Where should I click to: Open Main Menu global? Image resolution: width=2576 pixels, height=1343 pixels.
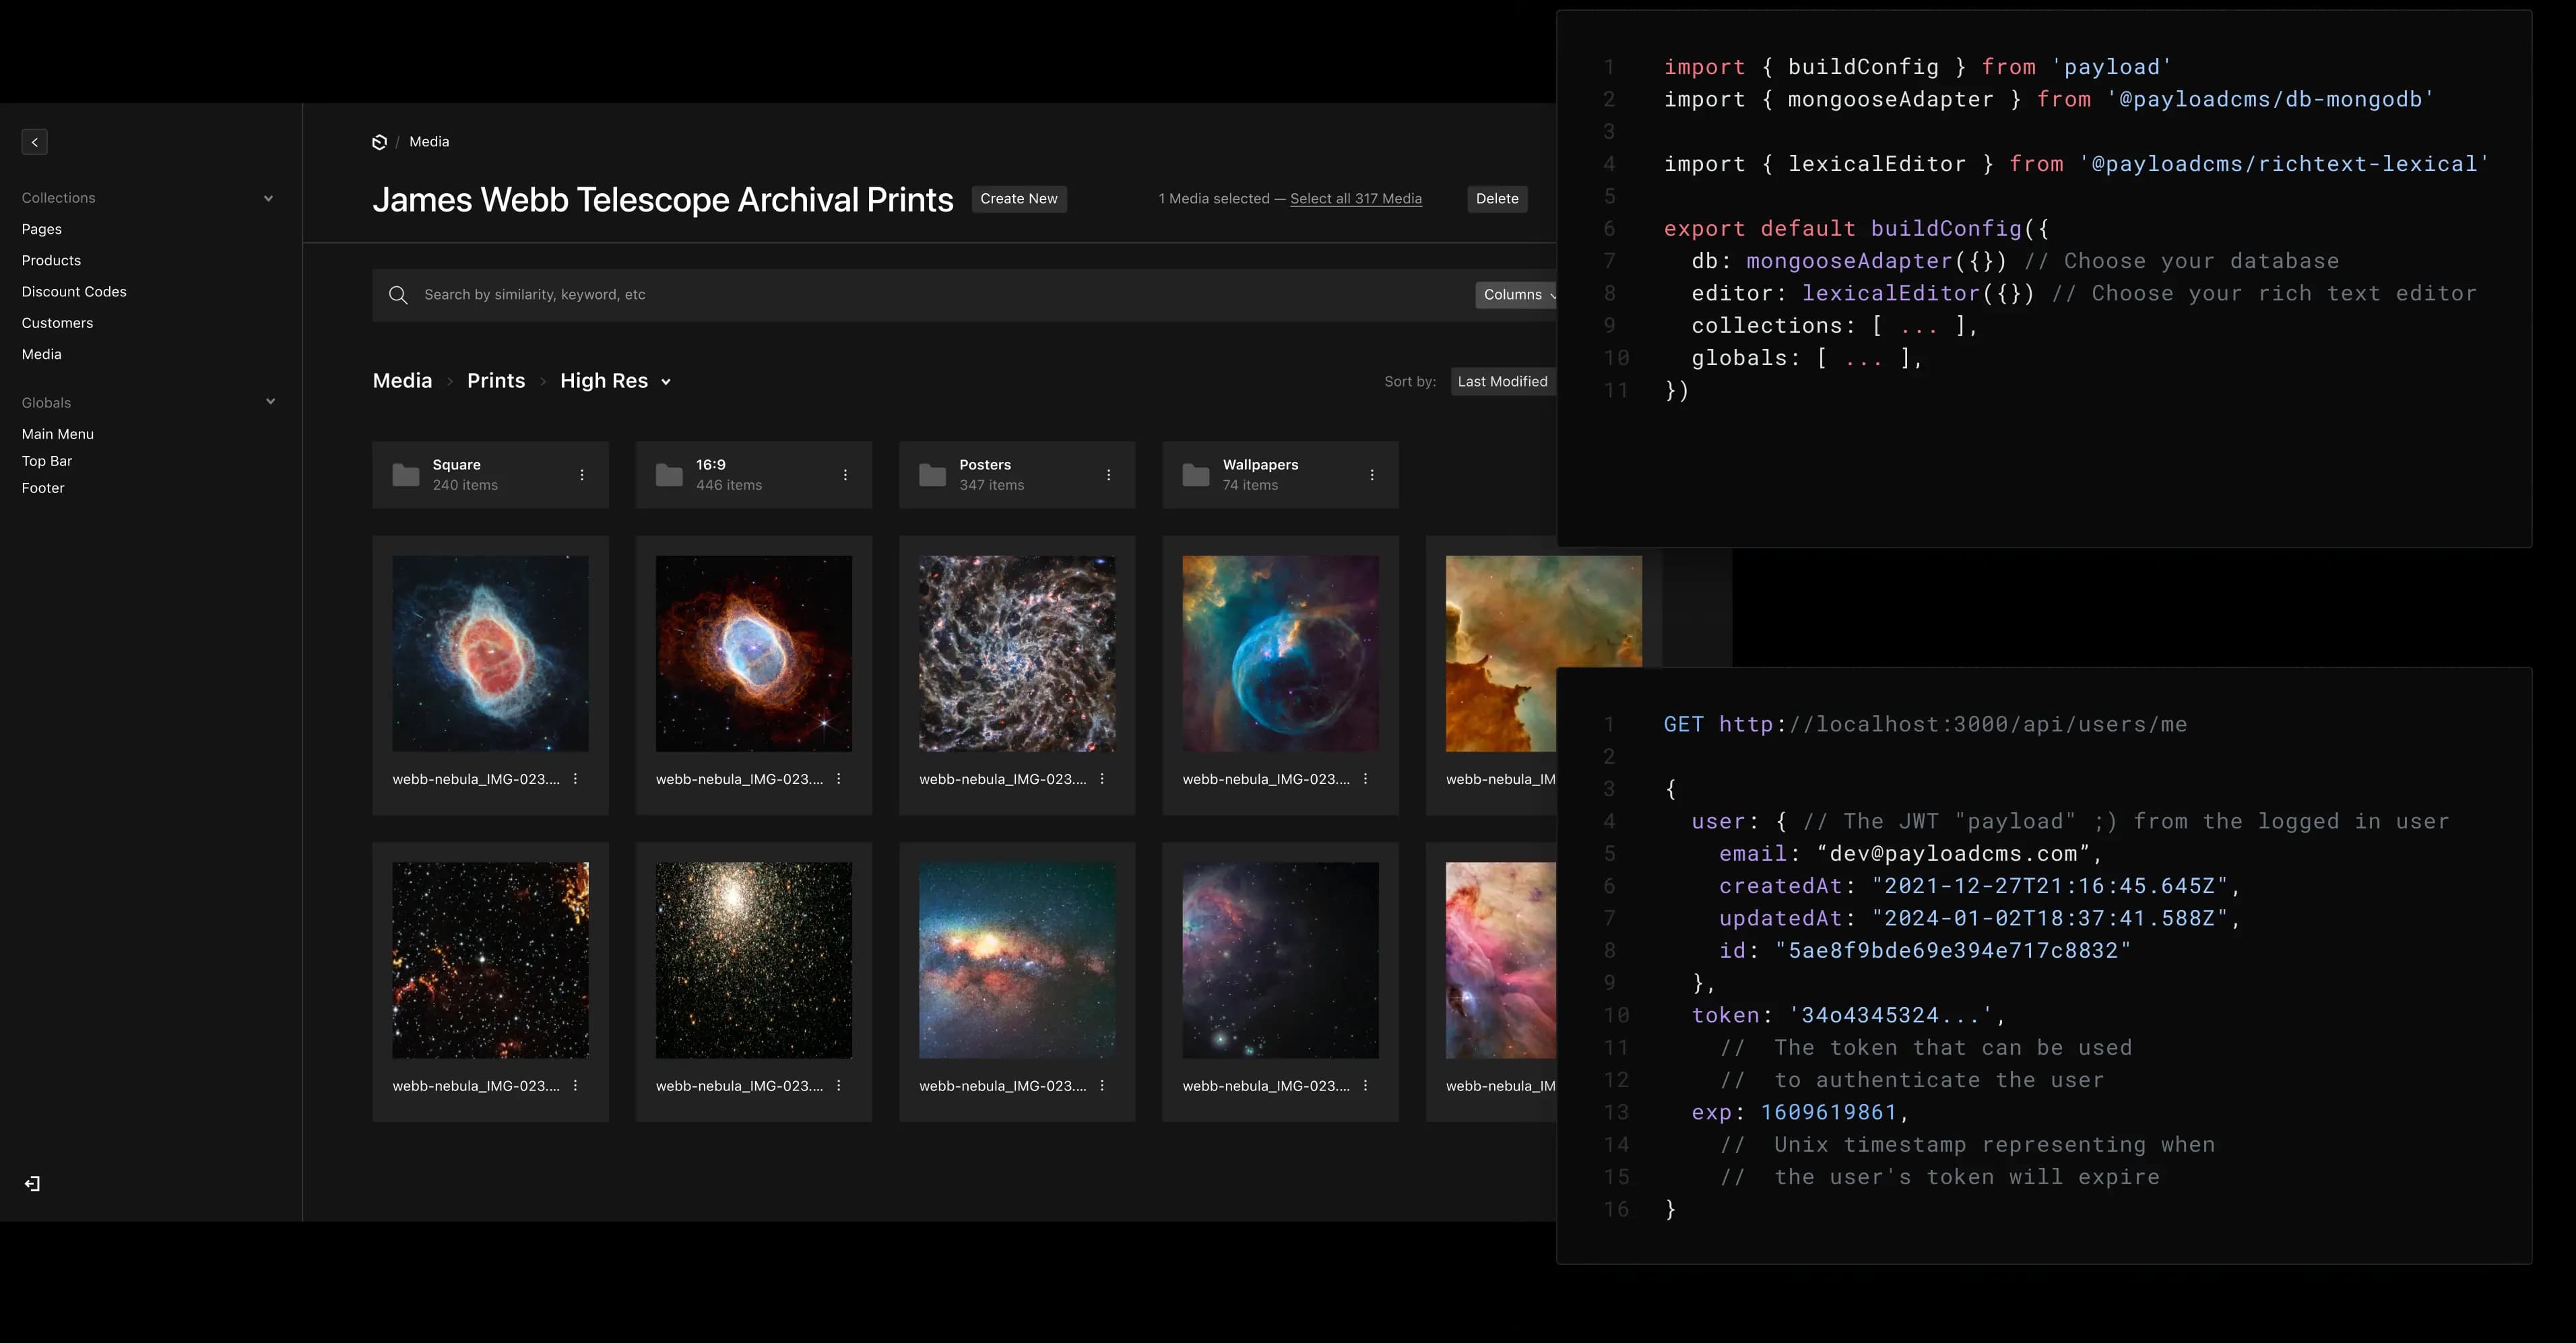point(58,434)
